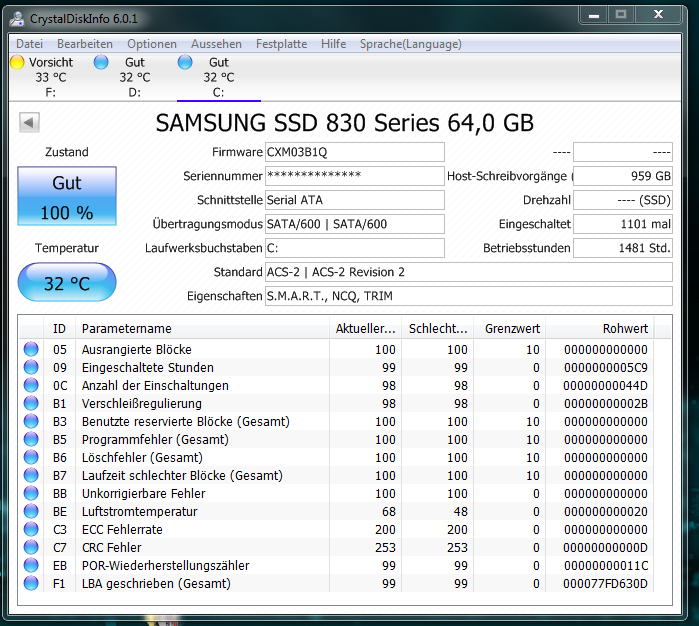The height and width of the screenshot is (626, 699).
Task: Click status icon of Verschleißregulierung row
Action: [31, 403]
